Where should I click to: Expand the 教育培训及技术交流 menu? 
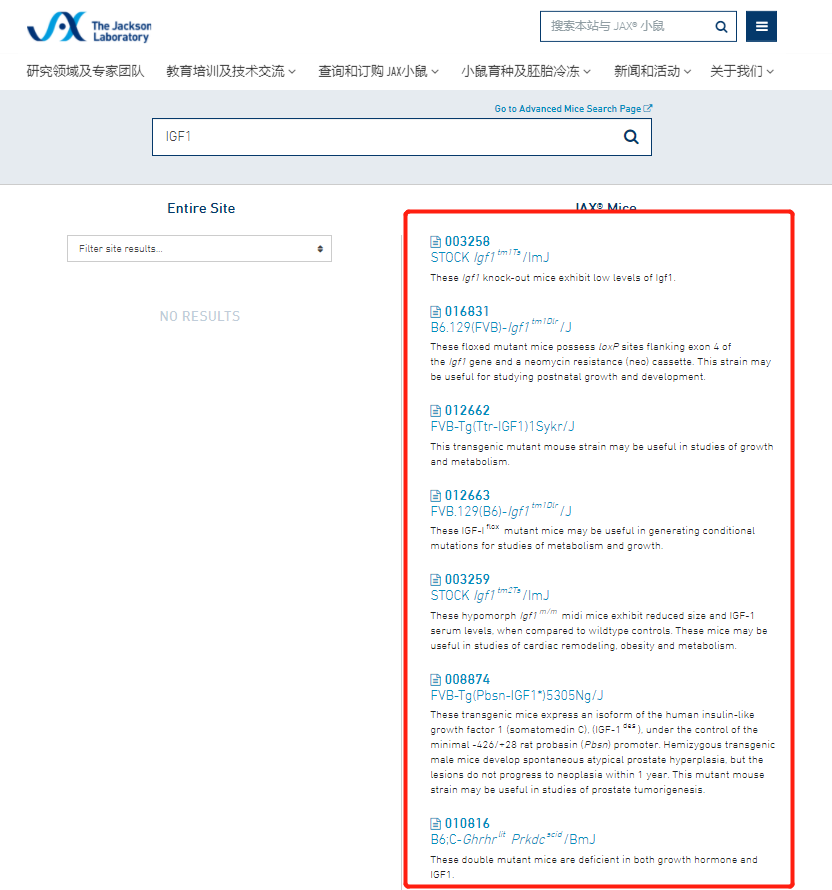click(231, 72)
